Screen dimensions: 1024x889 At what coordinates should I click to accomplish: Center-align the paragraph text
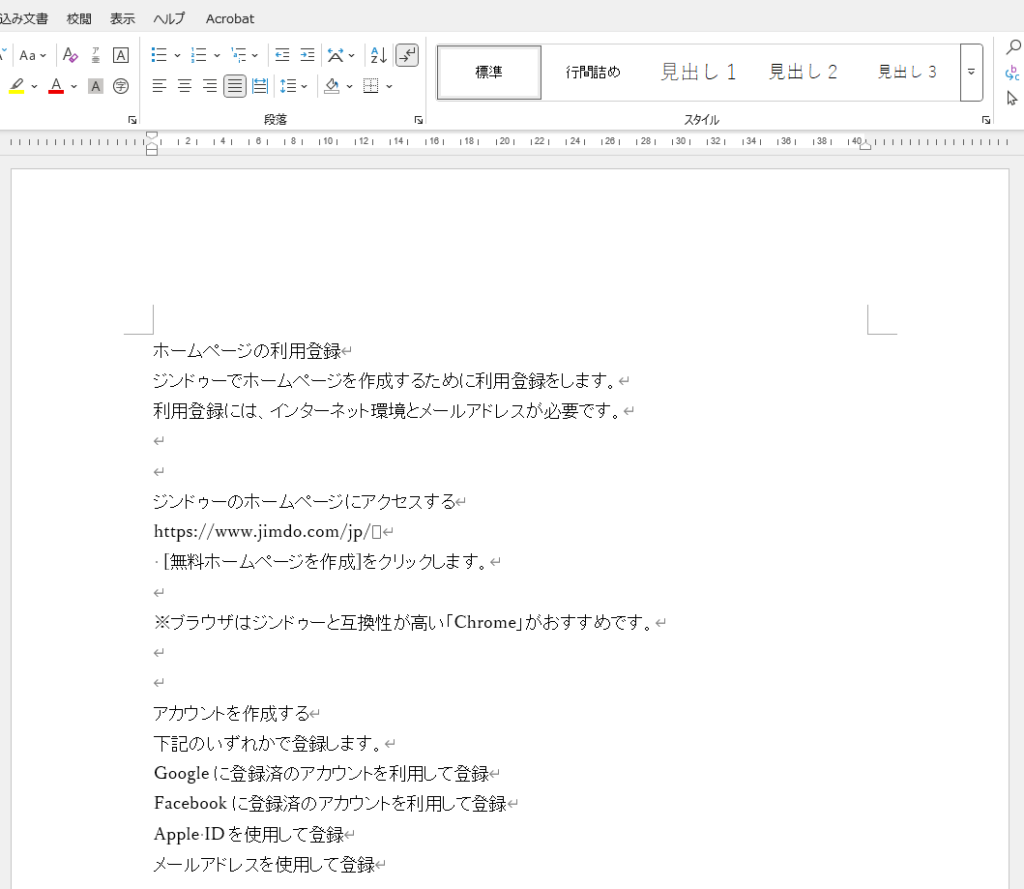(184, 86)
